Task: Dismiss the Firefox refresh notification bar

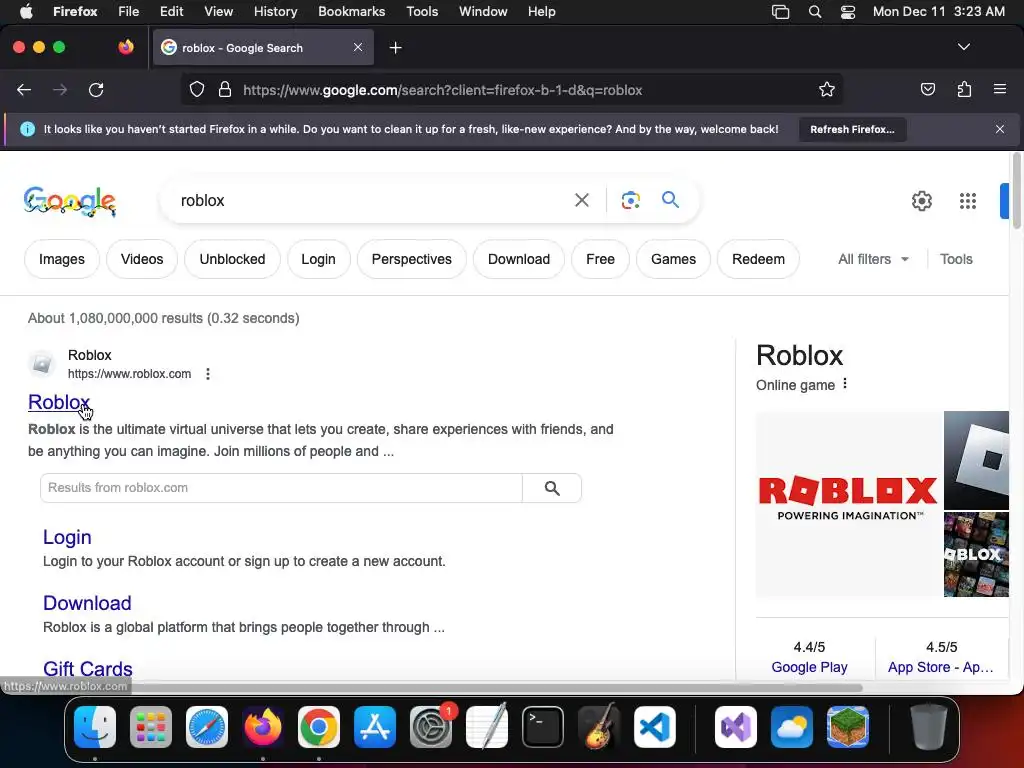Action: tap(999, 129)
